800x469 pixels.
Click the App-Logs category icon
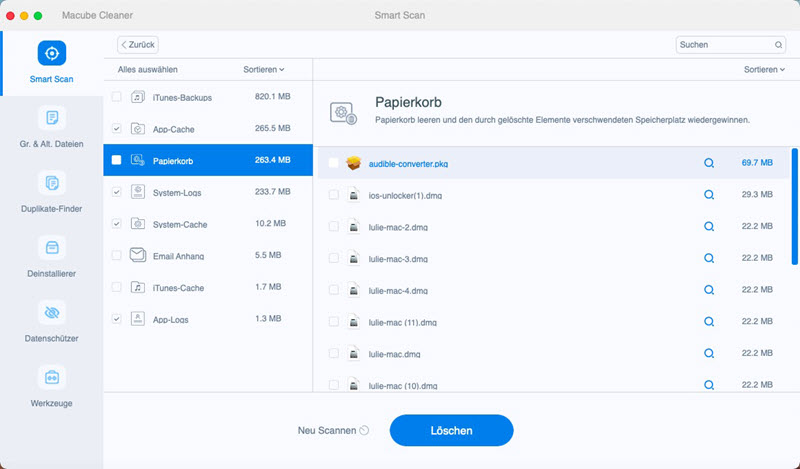coord(138,318)
